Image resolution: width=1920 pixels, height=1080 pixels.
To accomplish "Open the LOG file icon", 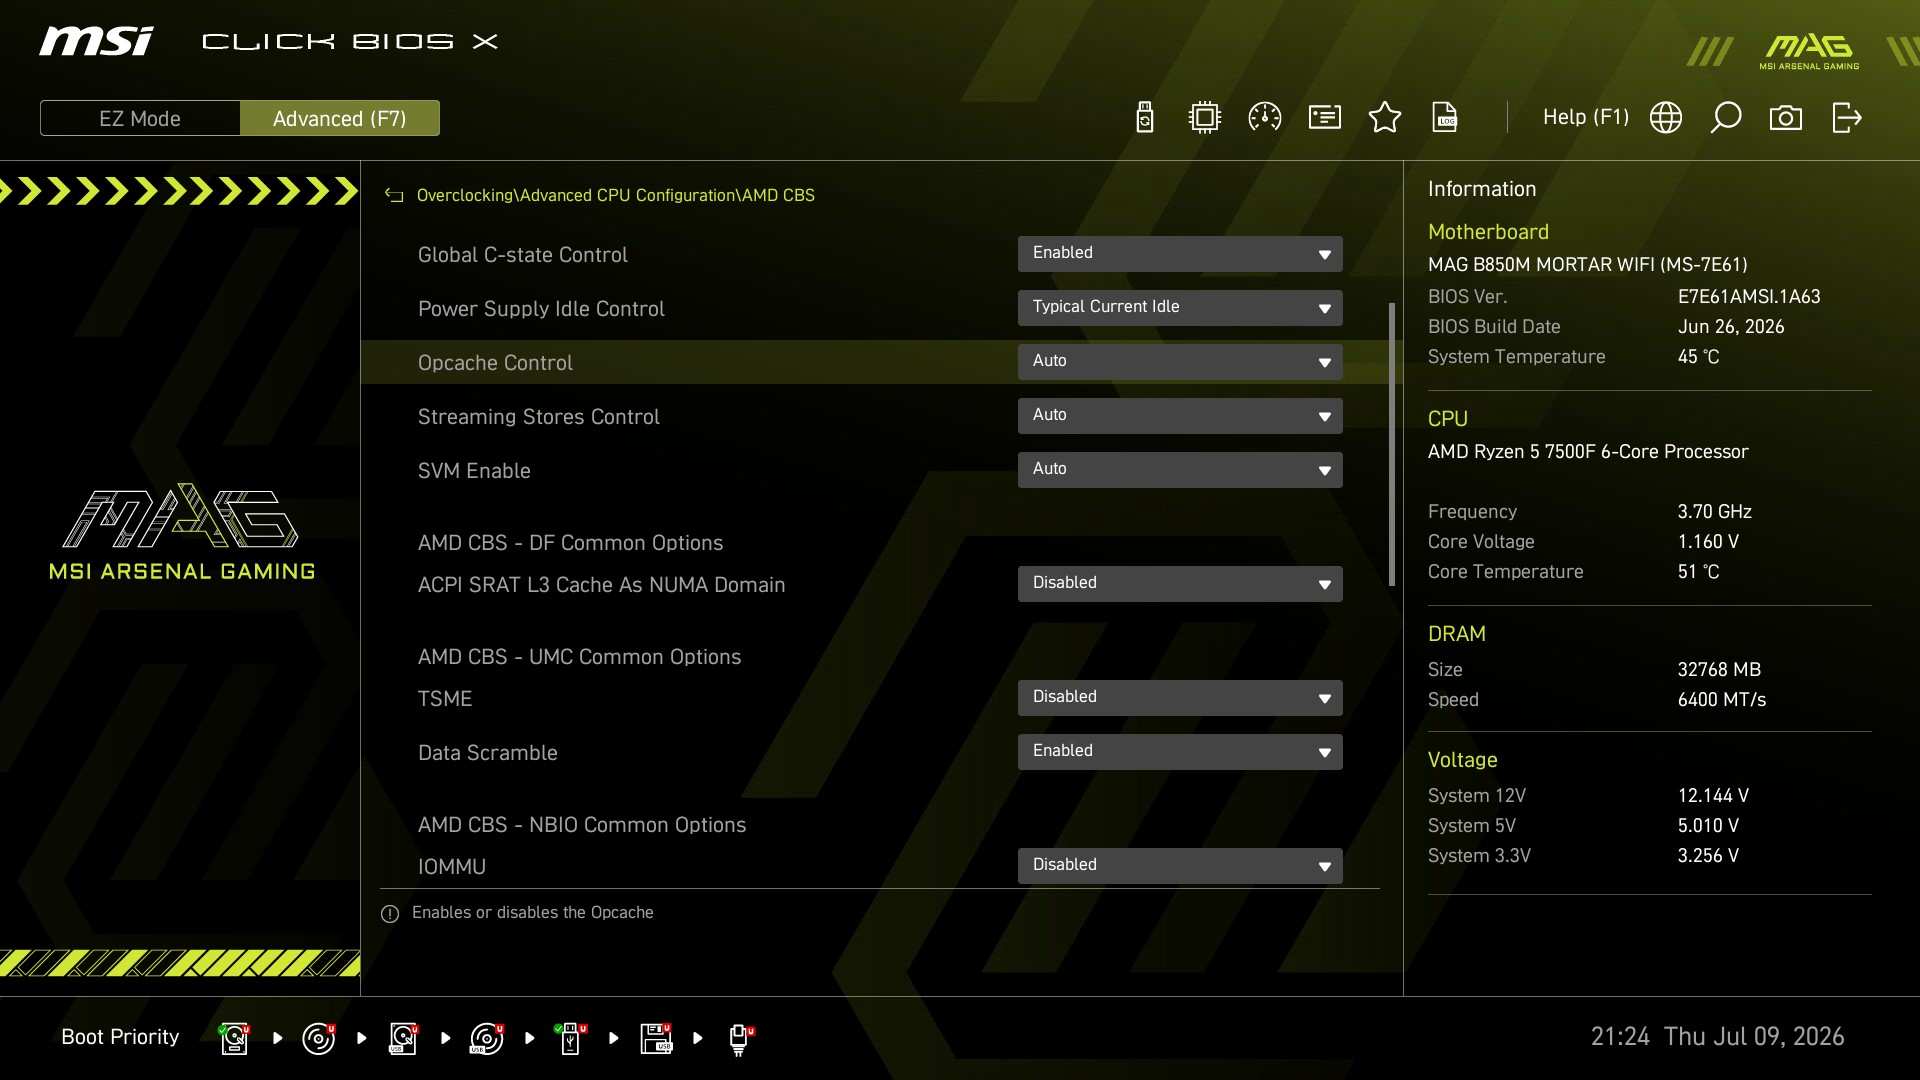I will 1445,118.
